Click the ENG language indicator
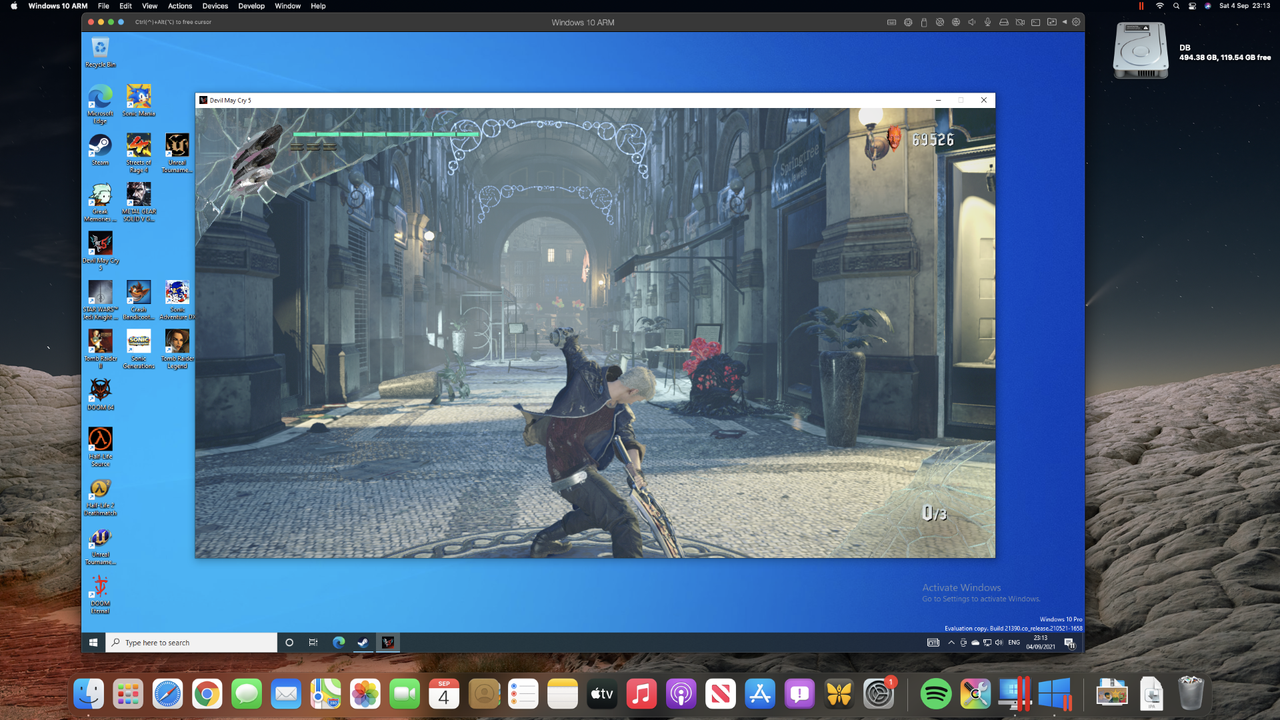Image resolution: width=1280 pixels, height=720 pixels. tap(1014, 642)
